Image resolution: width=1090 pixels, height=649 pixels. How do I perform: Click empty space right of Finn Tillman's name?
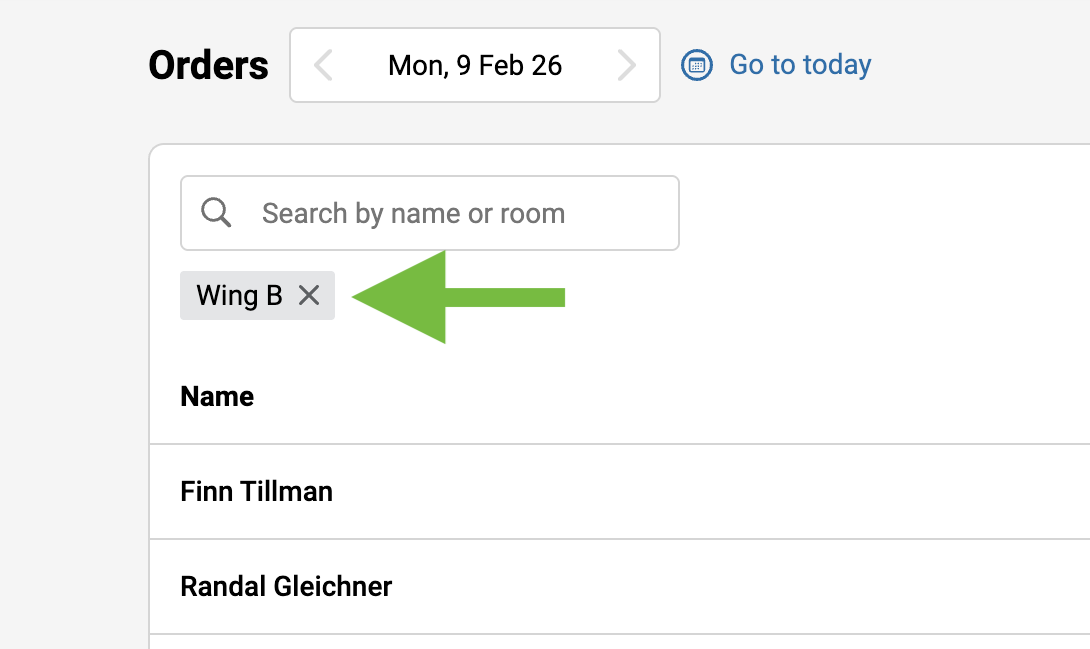click(700, 492)
